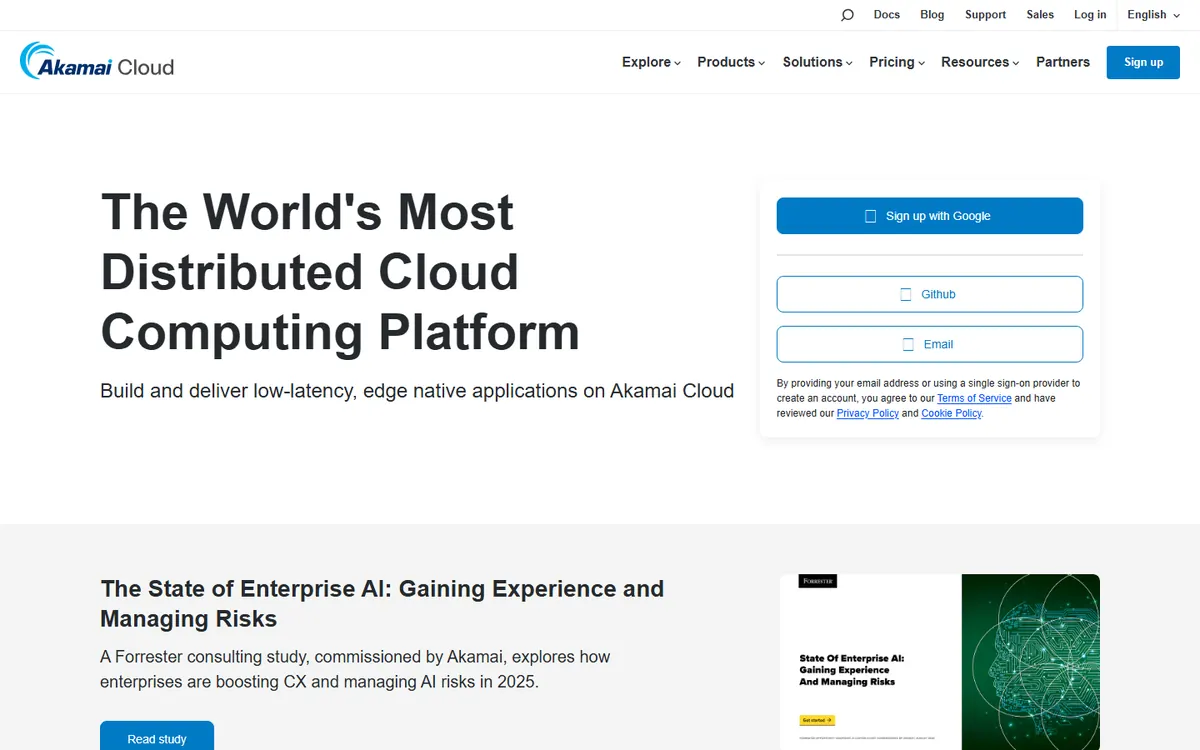
Task: Click 'A Forrester consulting study' description text
Action: 355,670
